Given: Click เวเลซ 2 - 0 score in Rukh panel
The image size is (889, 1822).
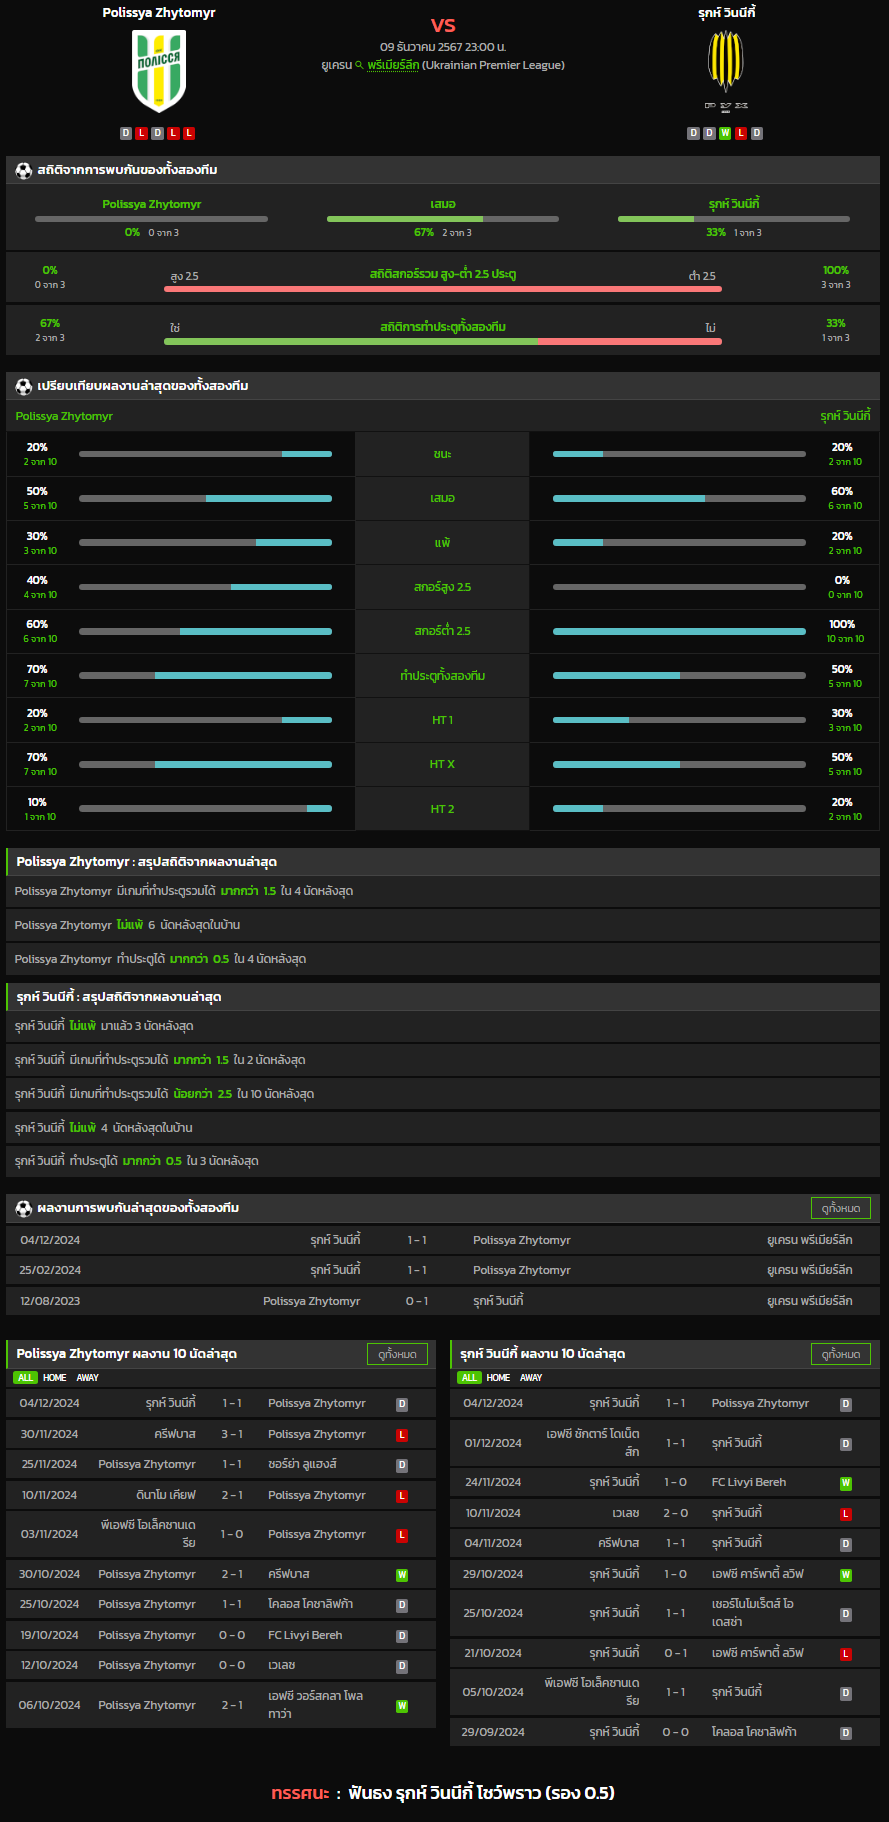Looking at the screenshot, I should [676, 1513].
